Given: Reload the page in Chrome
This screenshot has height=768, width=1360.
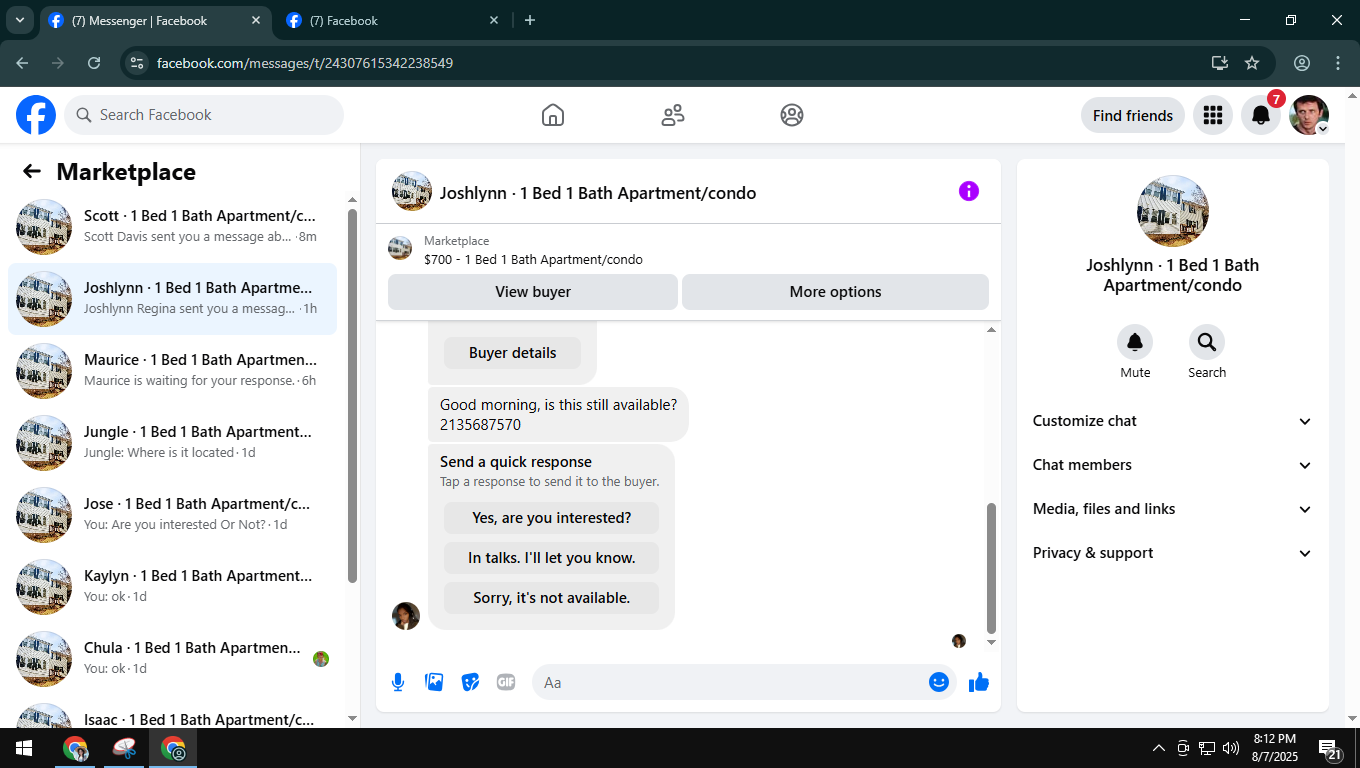Looking at the screenshot, I should (x=94, y=63).
